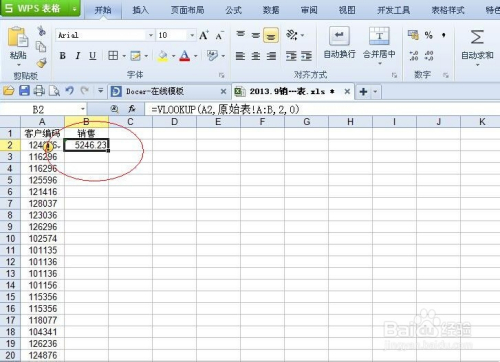Click the red font color A icon
Image resolution: width=500 pixels, height=362 pixels.
(x=185, y=56)
